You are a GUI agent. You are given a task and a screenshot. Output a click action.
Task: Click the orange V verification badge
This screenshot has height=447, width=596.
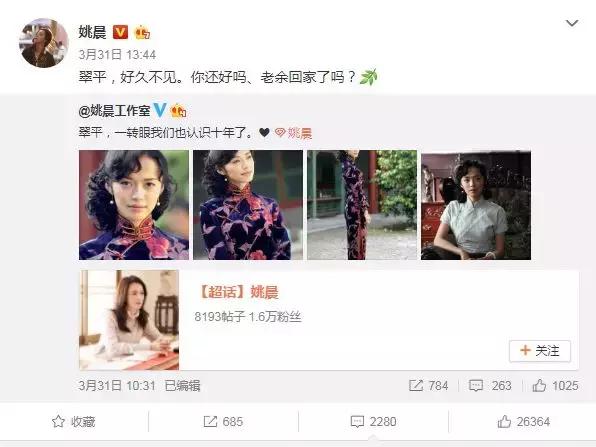tap(120, 32)
